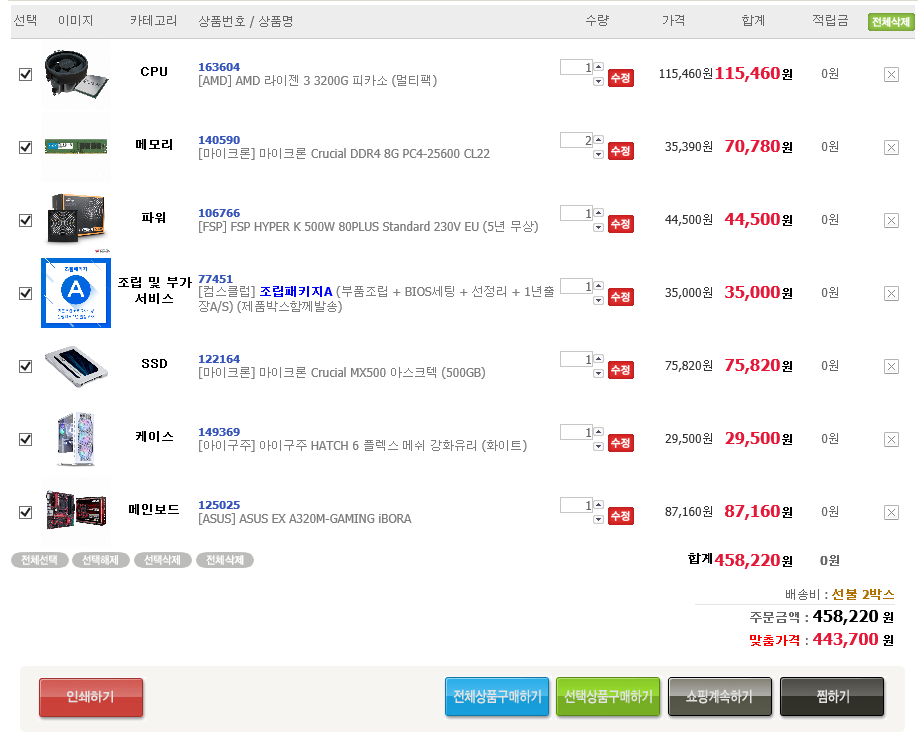Remove the SSD row with its X icon
This screenshot has width=918, height=755.
pyautogui.click(x=891, y=366)
